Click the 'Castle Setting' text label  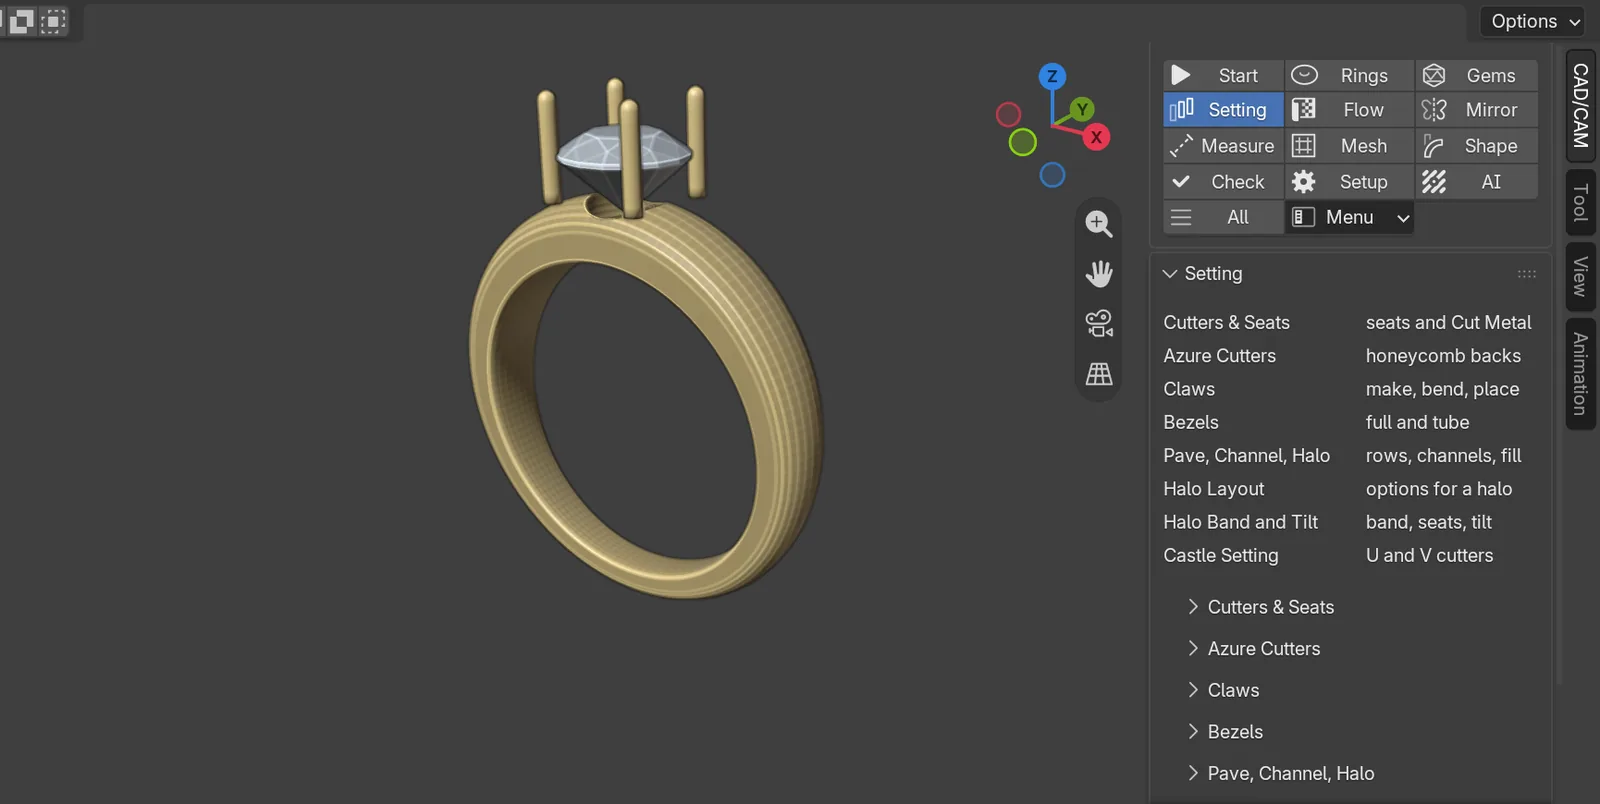1221,555
